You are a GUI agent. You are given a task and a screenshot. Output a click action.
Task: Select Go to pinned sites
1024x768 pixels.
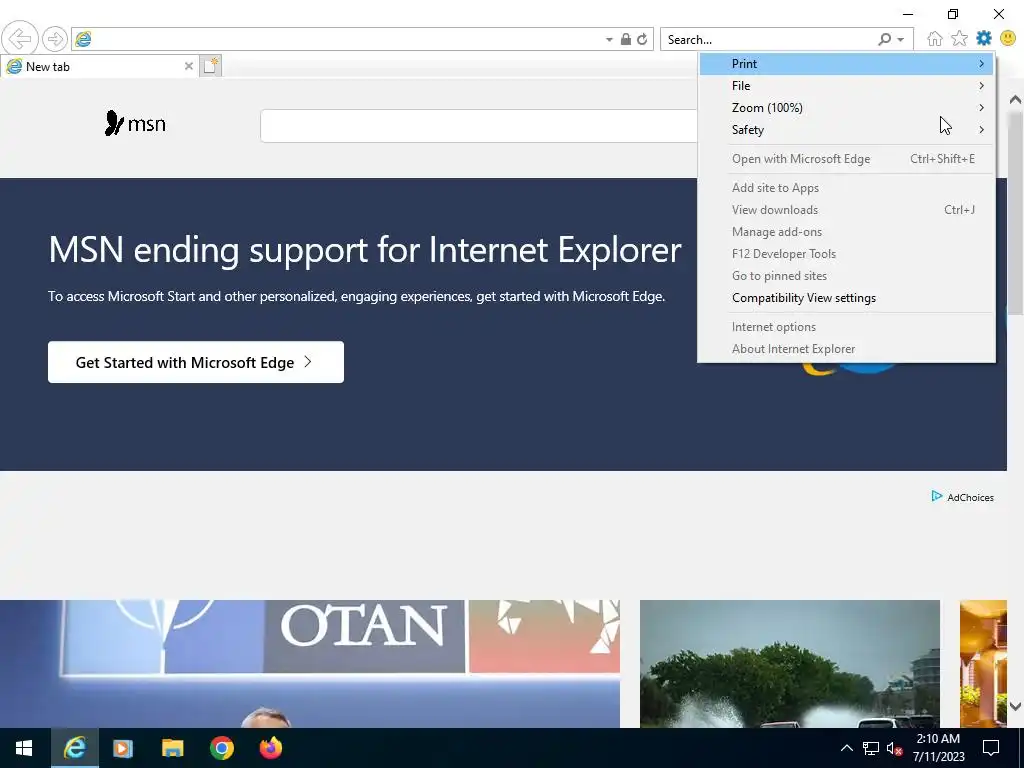point(846,276)
